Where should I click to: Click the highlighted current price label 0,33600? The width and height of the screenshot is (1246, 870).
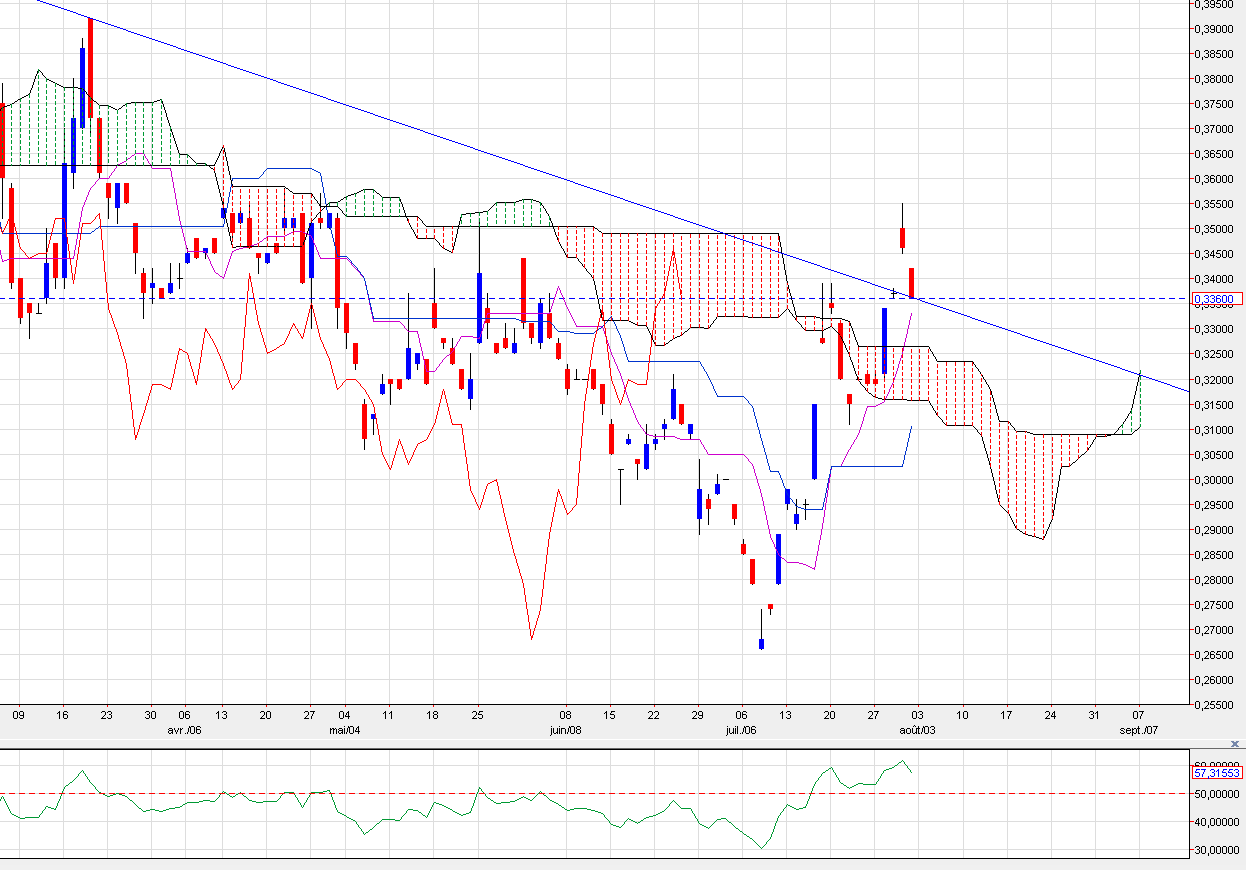pos(1217,298)
